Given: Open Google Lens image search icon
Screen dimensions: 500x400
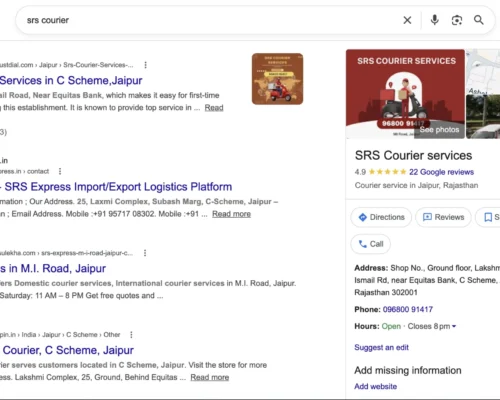Looking at the screenshot, I should coord(457,20).
